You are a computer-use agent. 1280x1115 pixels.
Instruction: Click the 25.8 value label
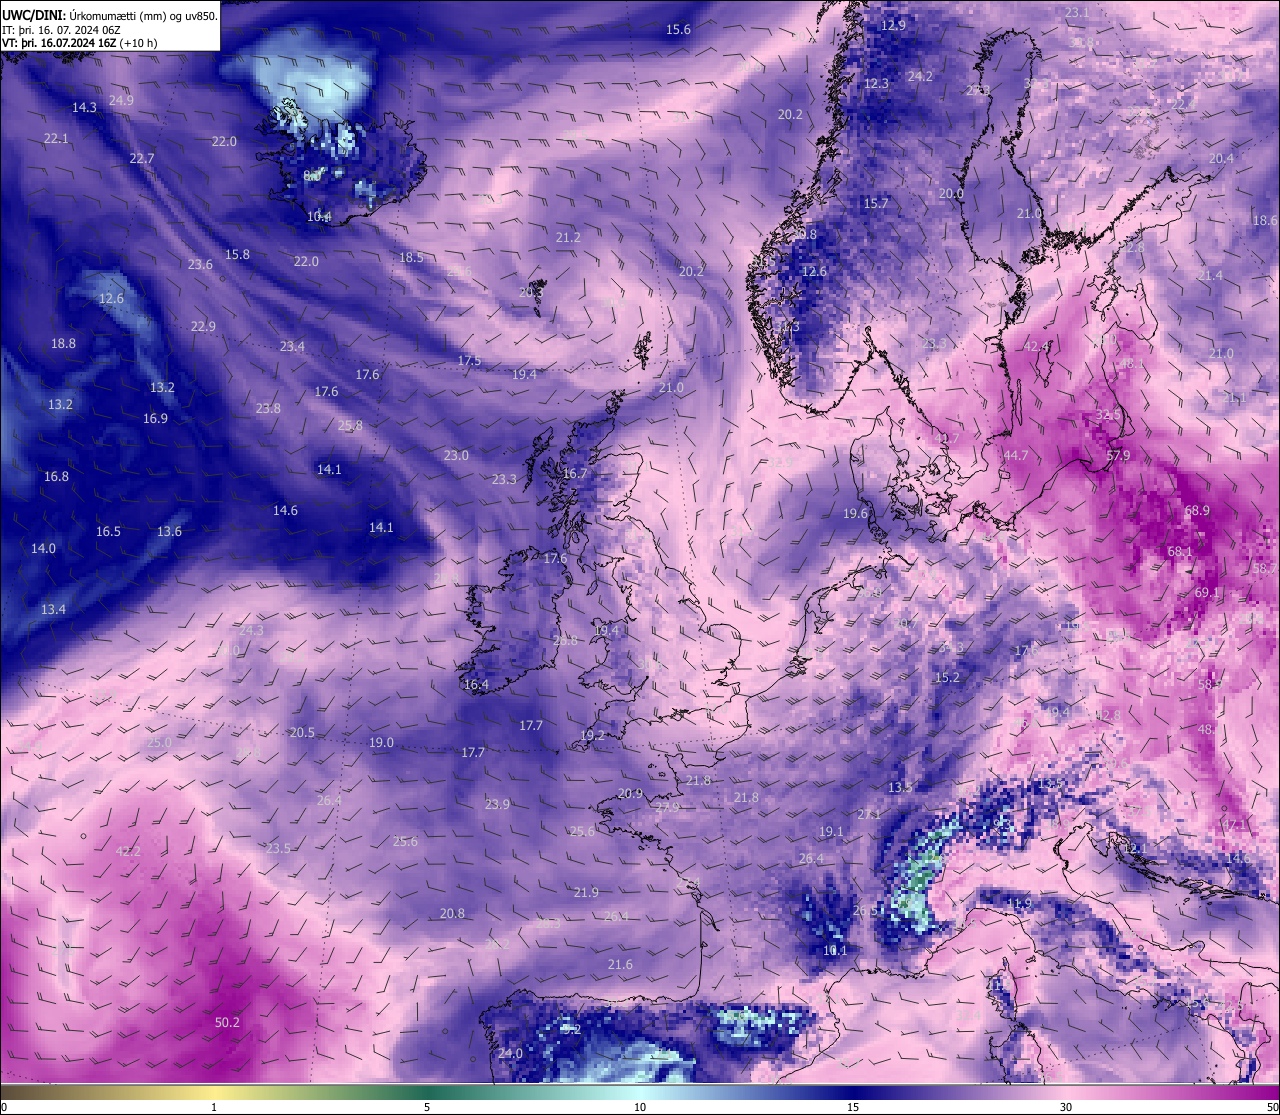click(x=350, y=426)
